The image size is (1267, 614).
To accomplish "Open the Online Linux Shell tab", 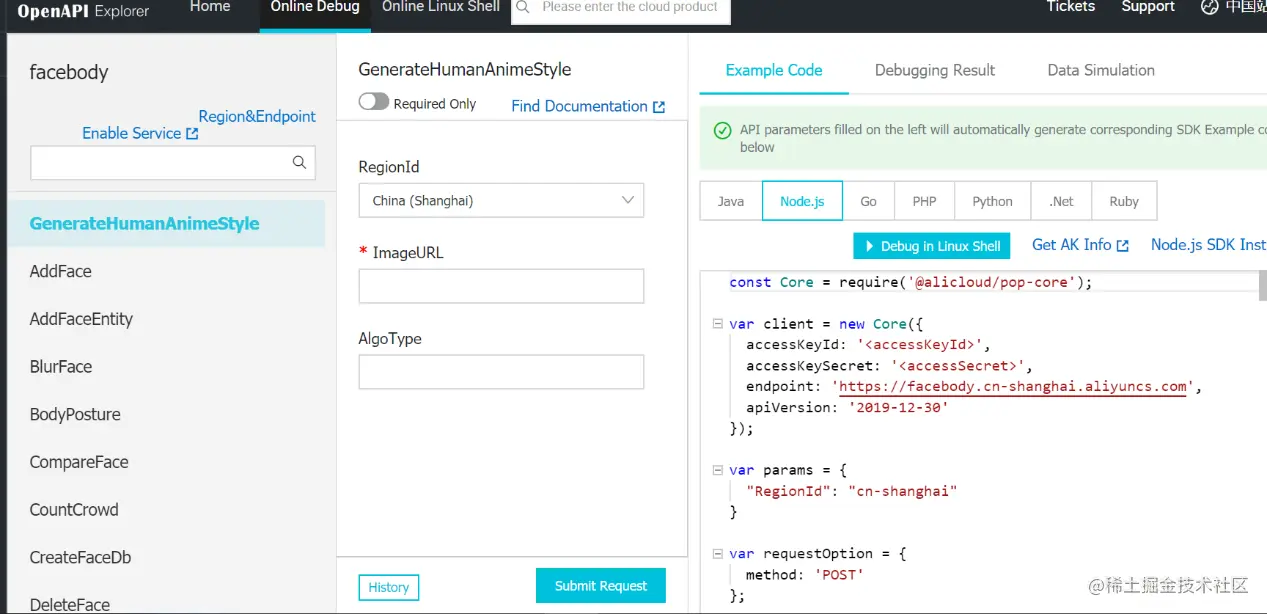I will click(x=441, y=7).
